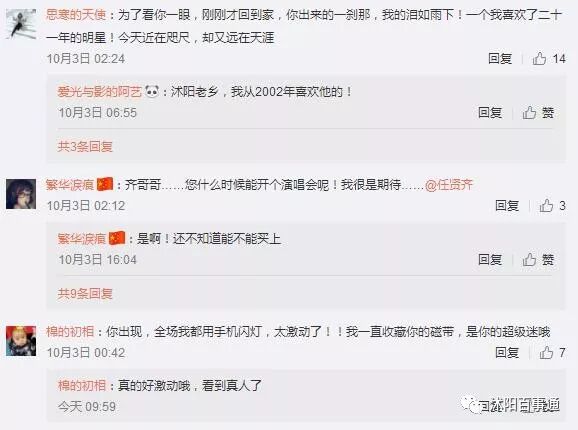578x430 pixels.
Task: Open the @任贤齐 mention link
Action: (449, 185)
